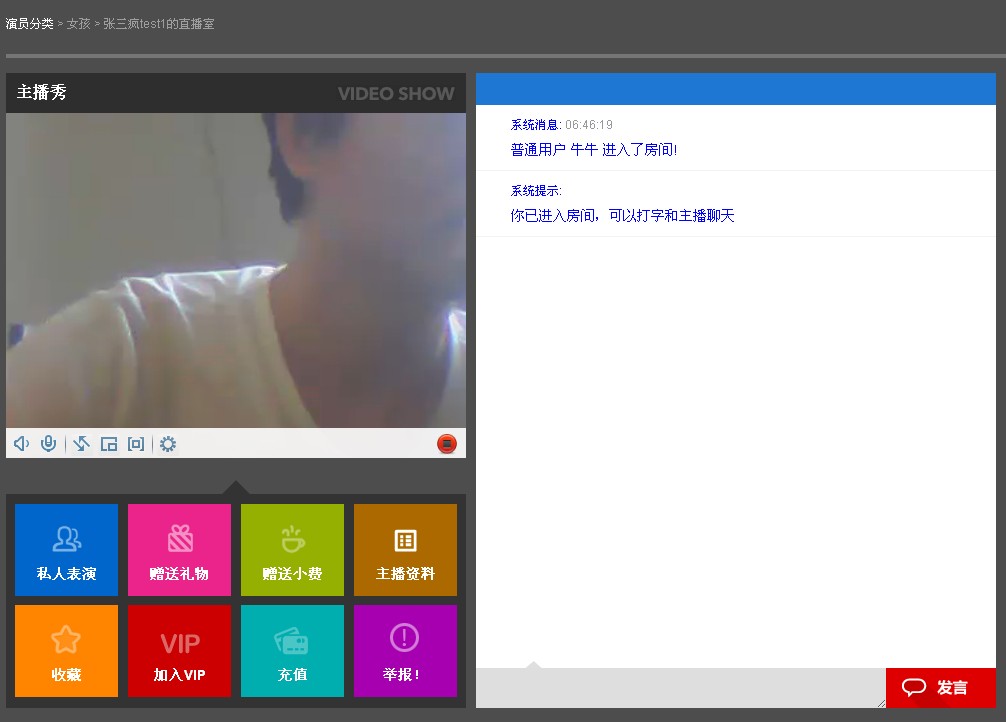Open the 充值 recharge tile
Viewport: 1006px width, 722px height.
pyautogui.click(x=292, y=651)
